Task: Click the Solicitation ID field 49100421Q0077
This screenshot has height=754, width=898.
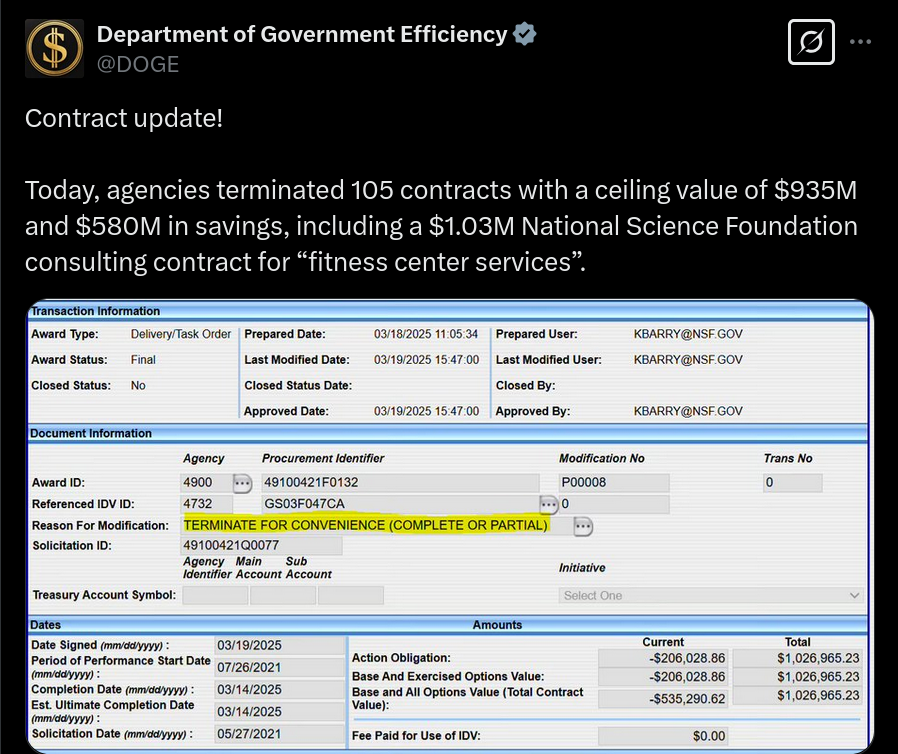Action: pyautogui.click(x=262, y=546)
